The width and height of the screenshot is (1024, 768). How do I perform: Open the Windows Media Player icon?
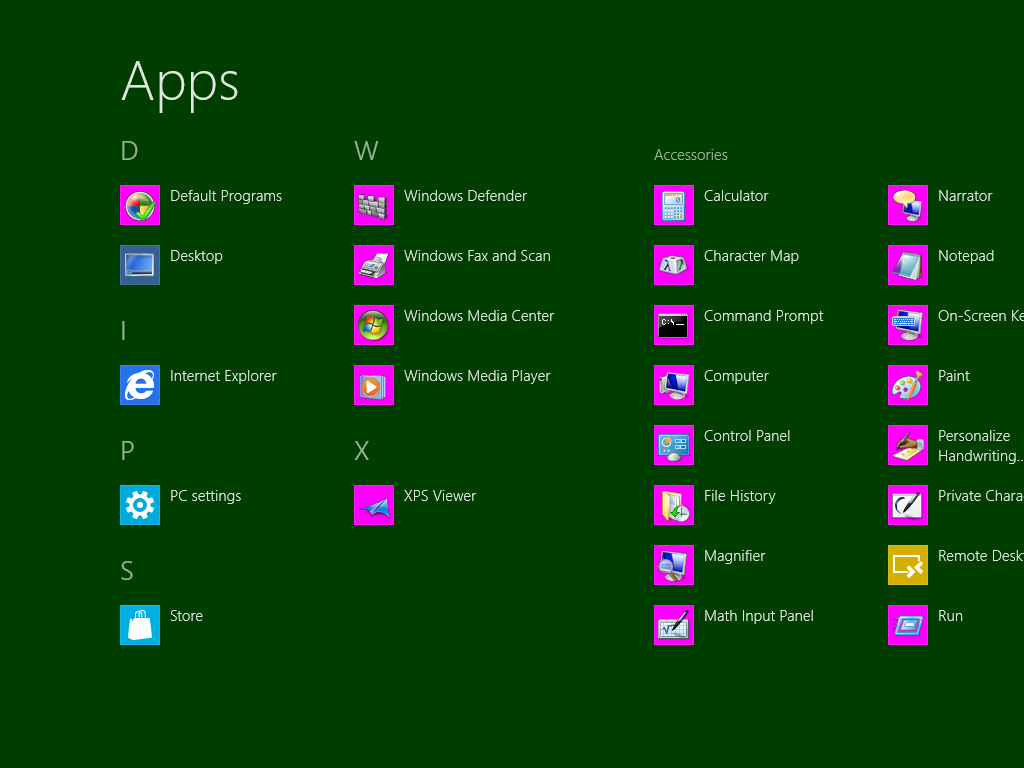pyautogui.click(x=374, y=385)
